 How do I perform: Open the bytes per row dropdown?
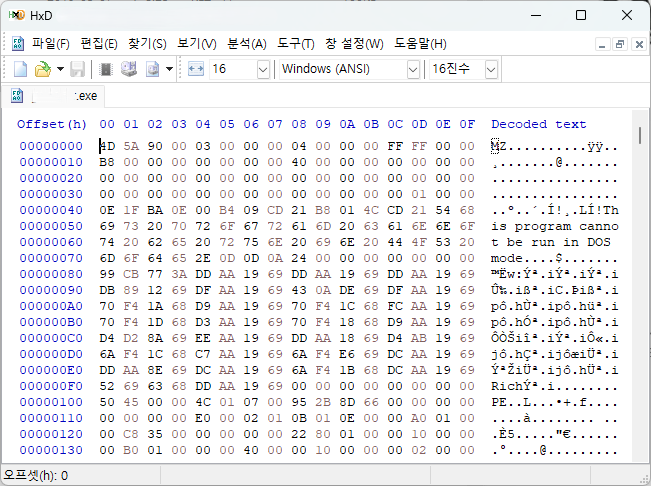coord(263,69)
